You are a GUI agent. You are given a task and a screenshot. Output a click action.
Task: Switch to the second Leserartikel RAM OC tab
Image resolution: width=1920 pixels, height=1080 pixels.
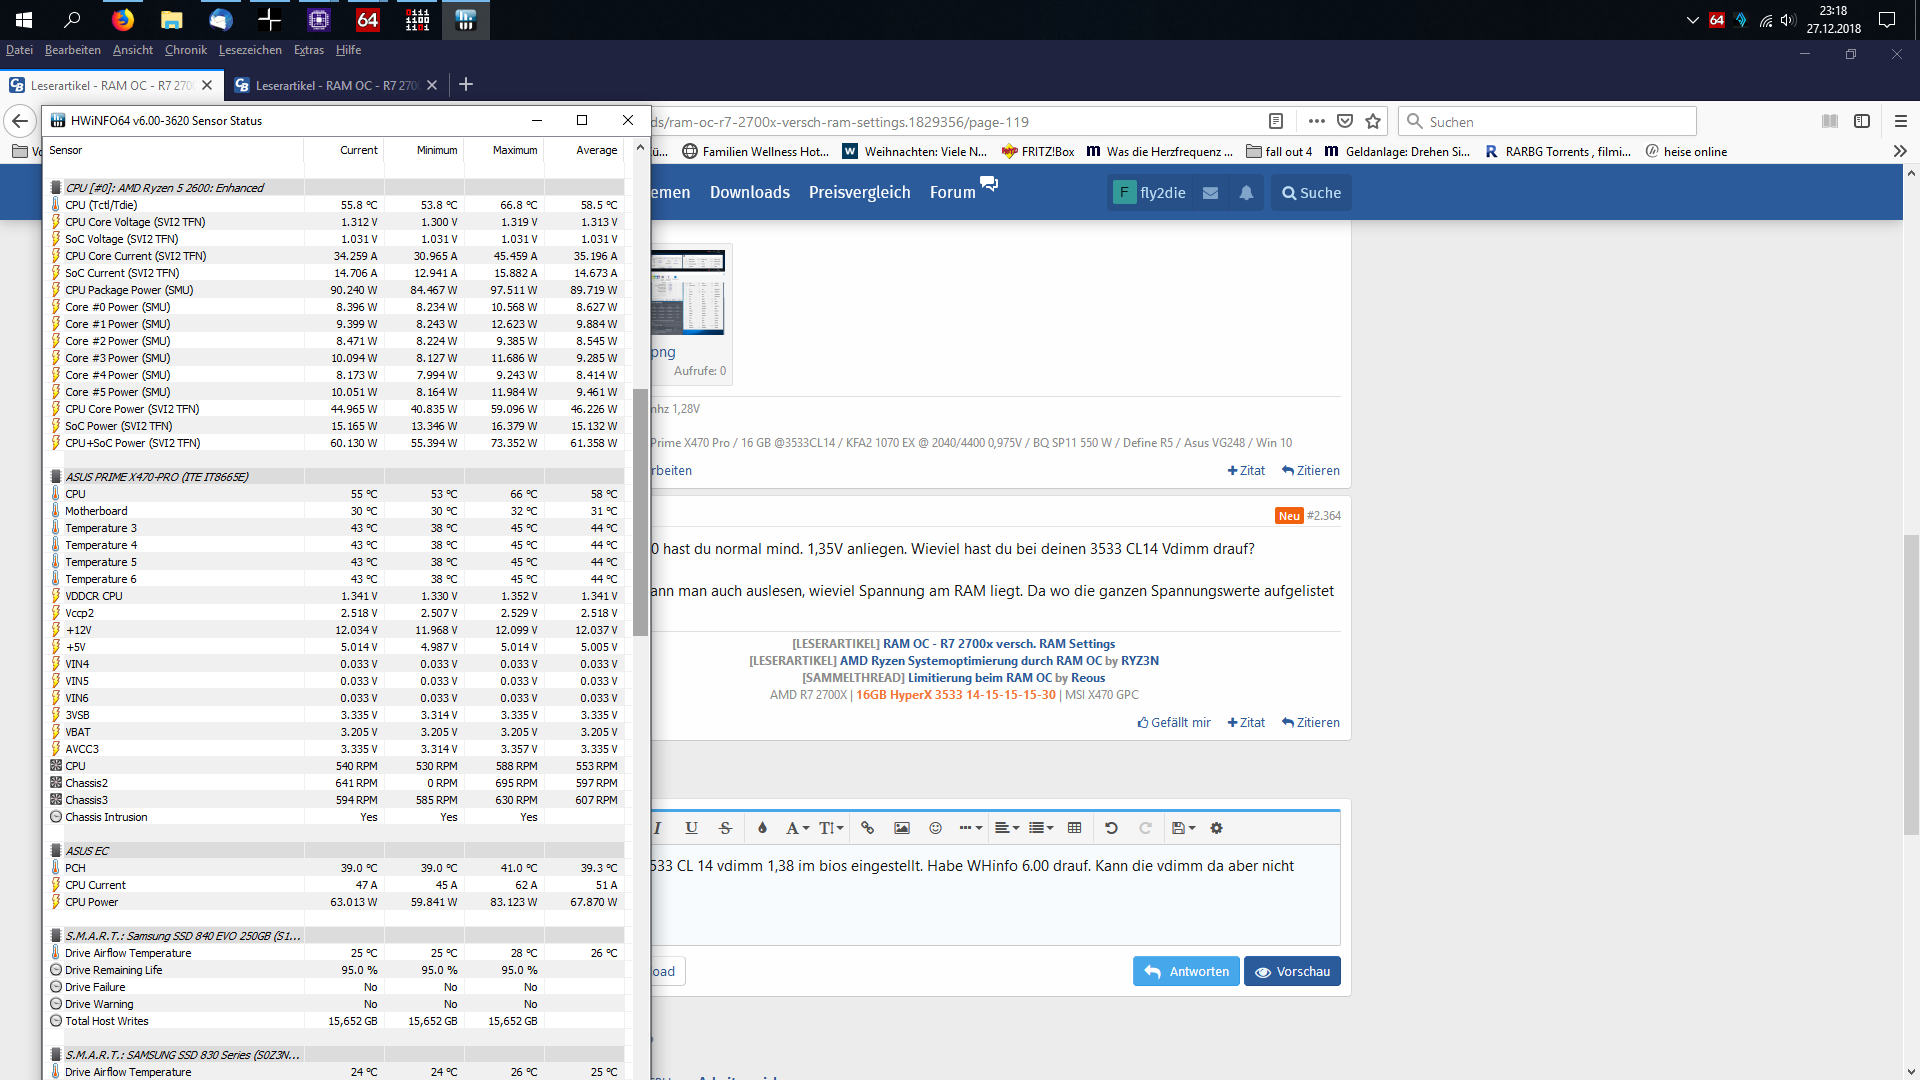tap(336, 85)
